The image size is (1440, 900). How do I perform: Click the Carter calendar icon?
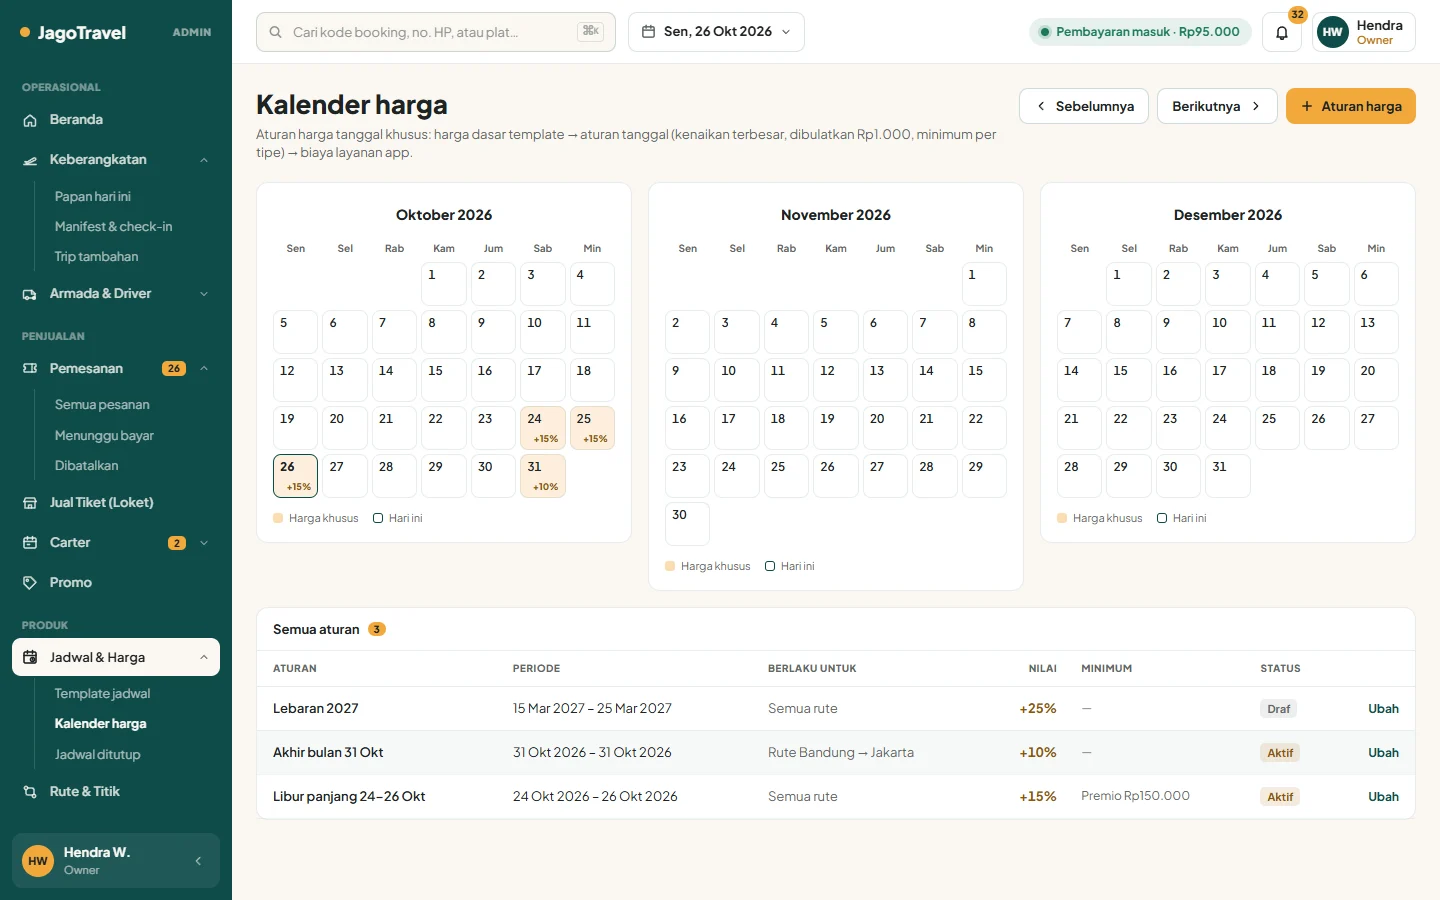30,543
